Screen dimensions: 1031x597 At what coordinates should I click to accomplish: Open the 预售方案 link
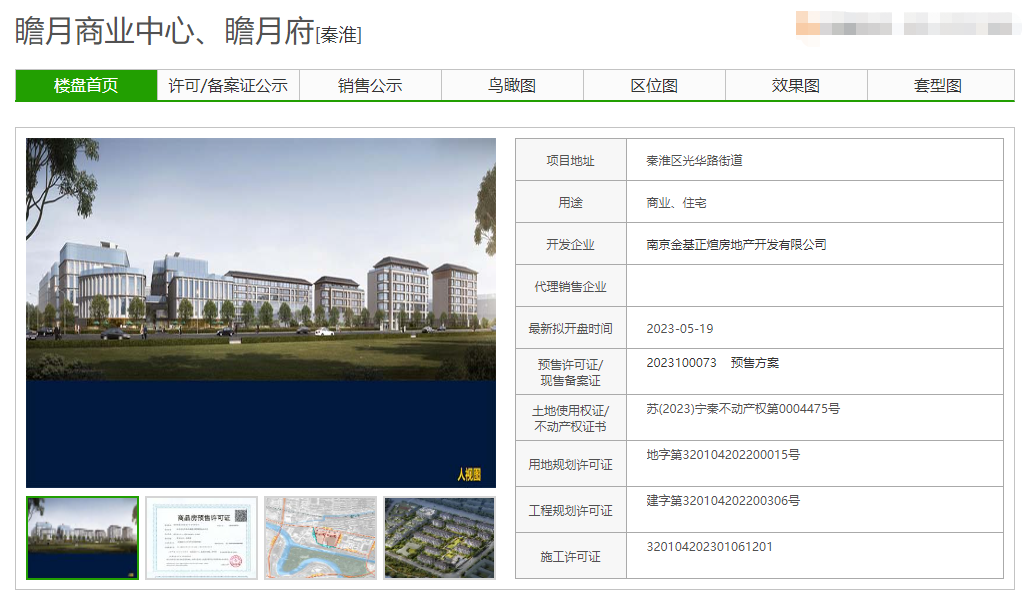754,363
